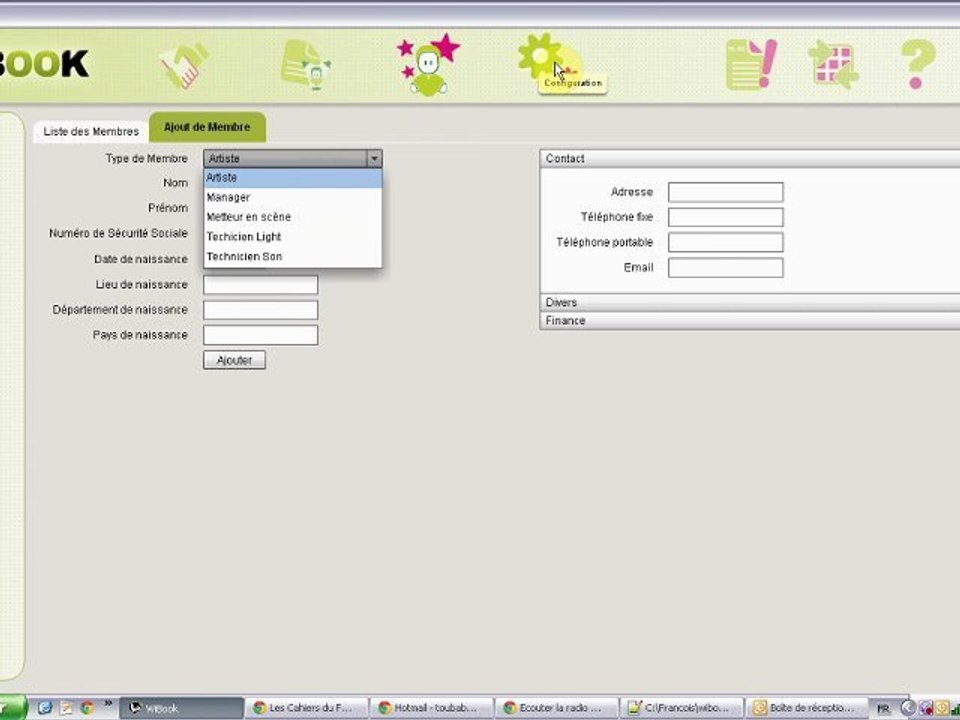960x720 pixels.
Task: Open the document with exclamation mark icon
Action: point(751,64)
